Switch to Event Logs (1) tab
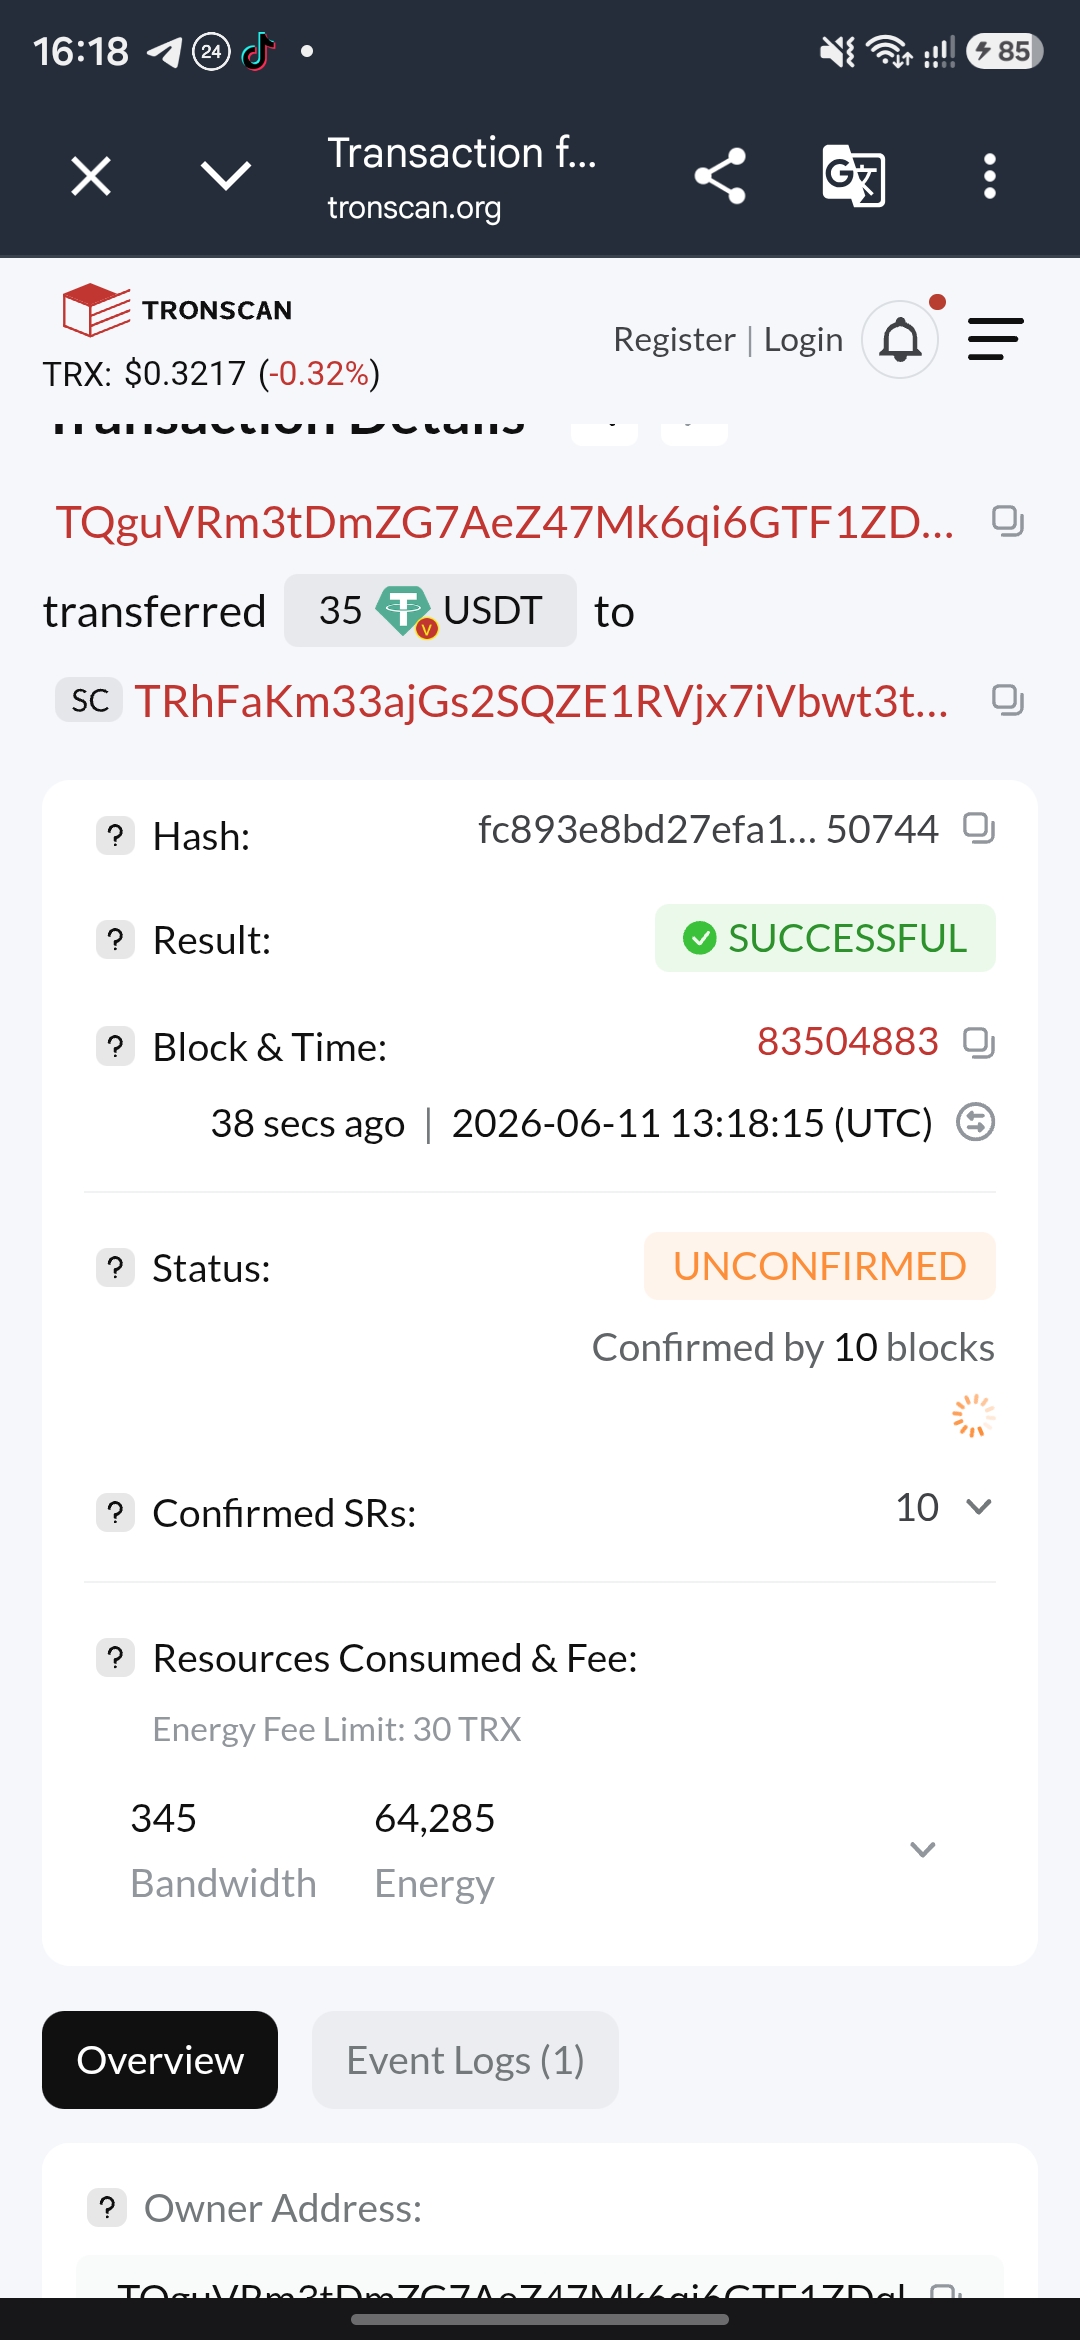Image resolution: width=1080 pixels, height=2340 pixels. (465, 2060)
